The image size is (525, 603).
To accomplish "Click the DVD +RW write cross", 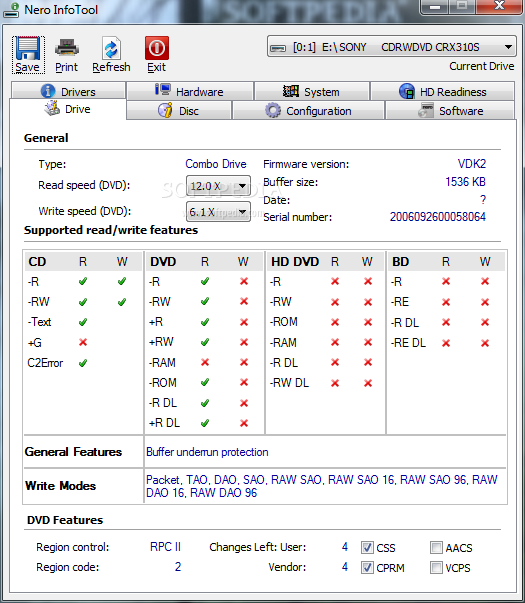I will (244, 342).
